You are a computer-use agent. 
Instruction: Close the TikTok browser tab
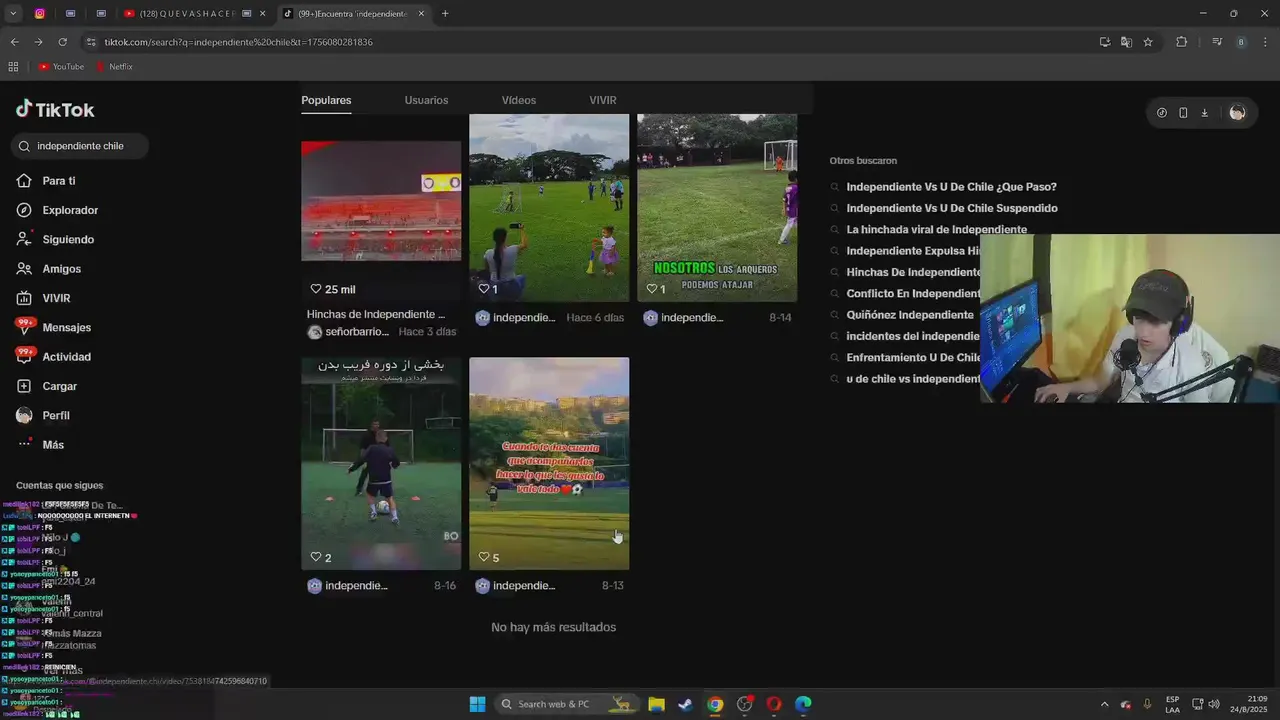pyautogui.click(x=421, y=14)
